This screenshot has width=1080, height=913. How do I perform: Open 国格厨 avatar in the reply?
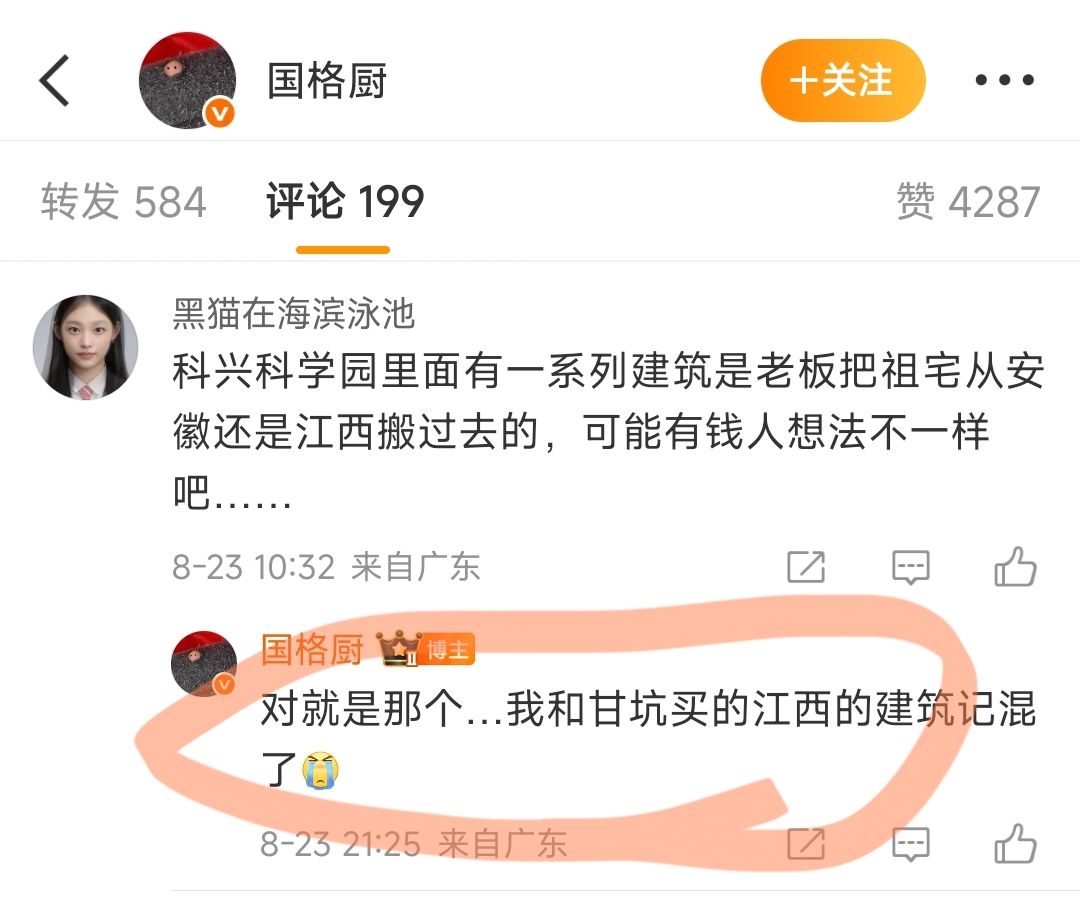coord(204,664)
